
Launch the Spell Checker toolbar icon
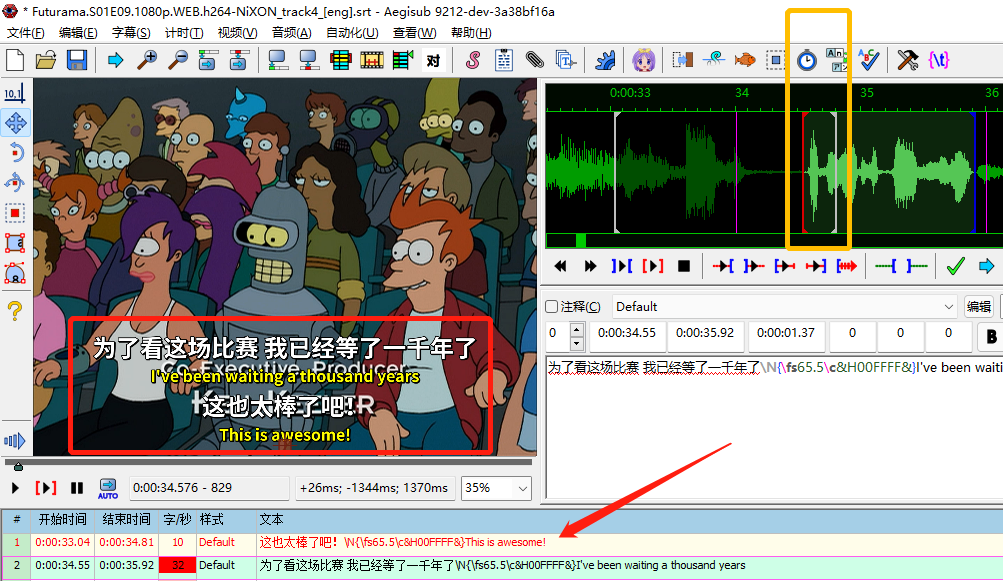coord(867,60)
